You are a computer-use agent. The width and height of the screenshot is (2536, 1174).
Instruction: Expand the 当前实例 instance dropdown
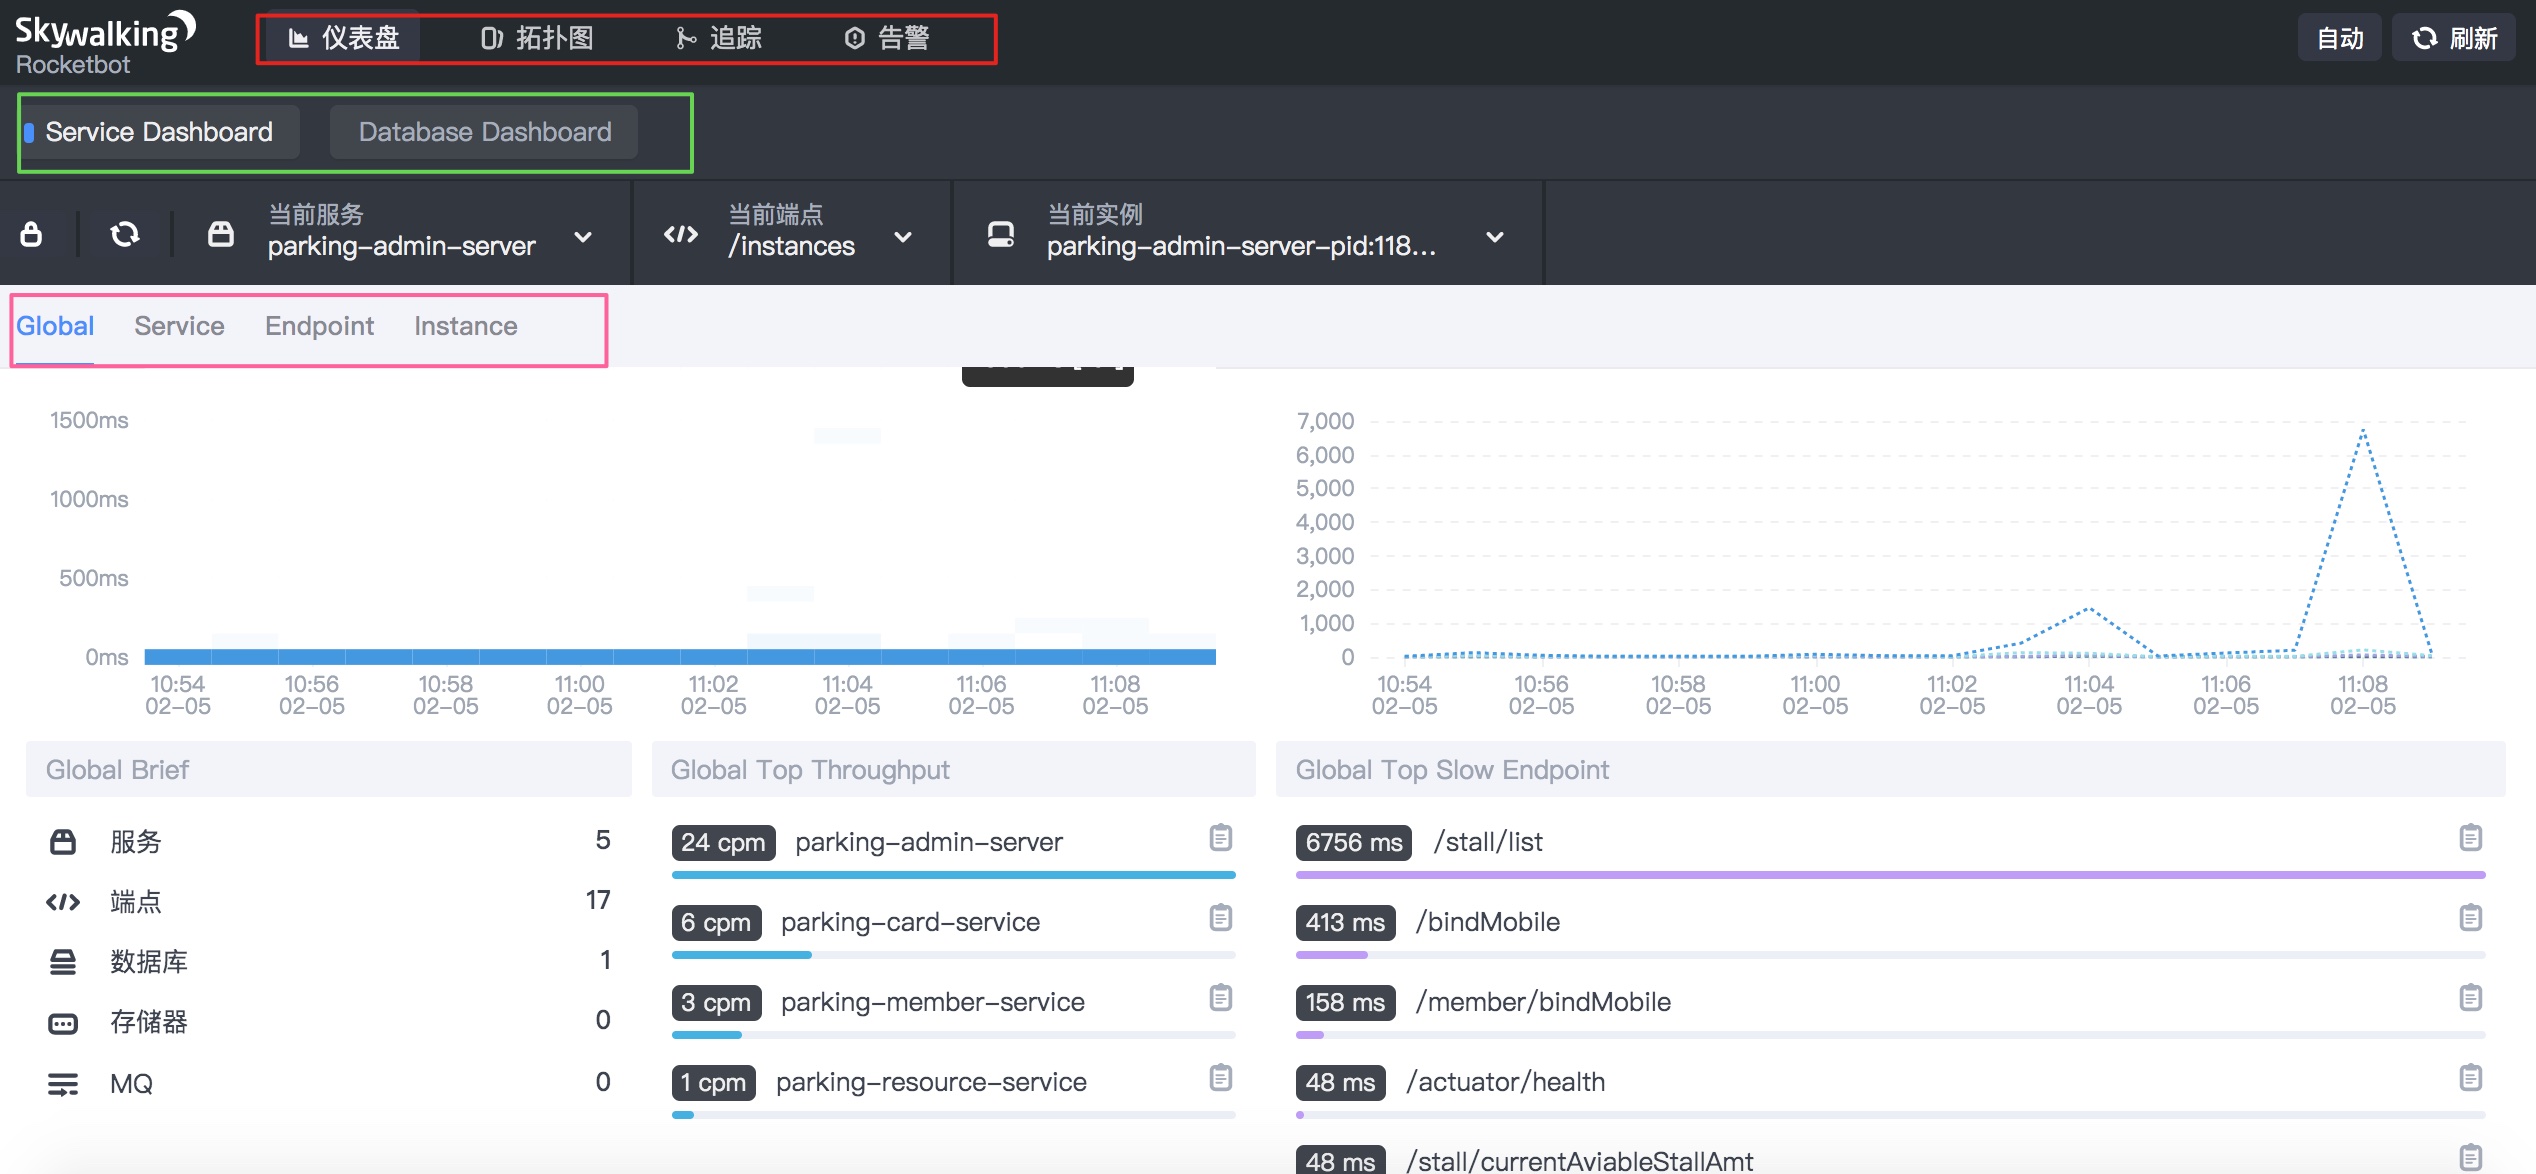pos(1494,237)
